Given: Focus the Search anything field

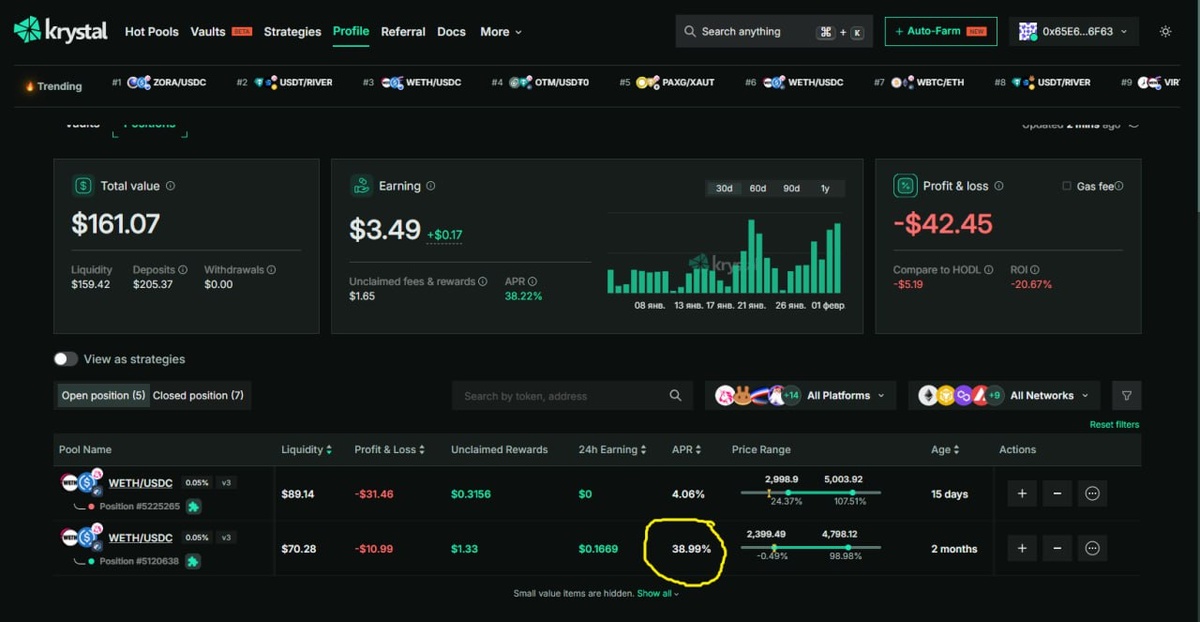Looking at the screenshot, I should pos(774,31).
